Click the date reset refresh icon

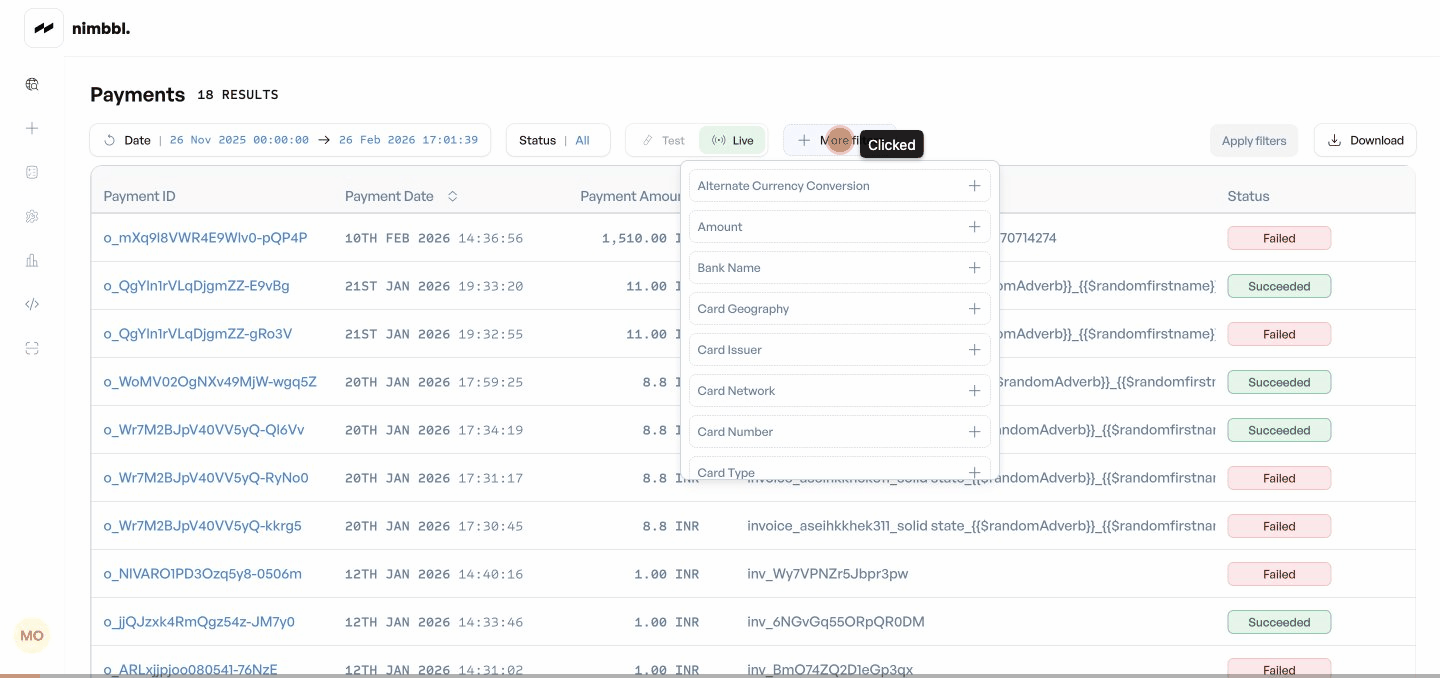tap(110, 140)
